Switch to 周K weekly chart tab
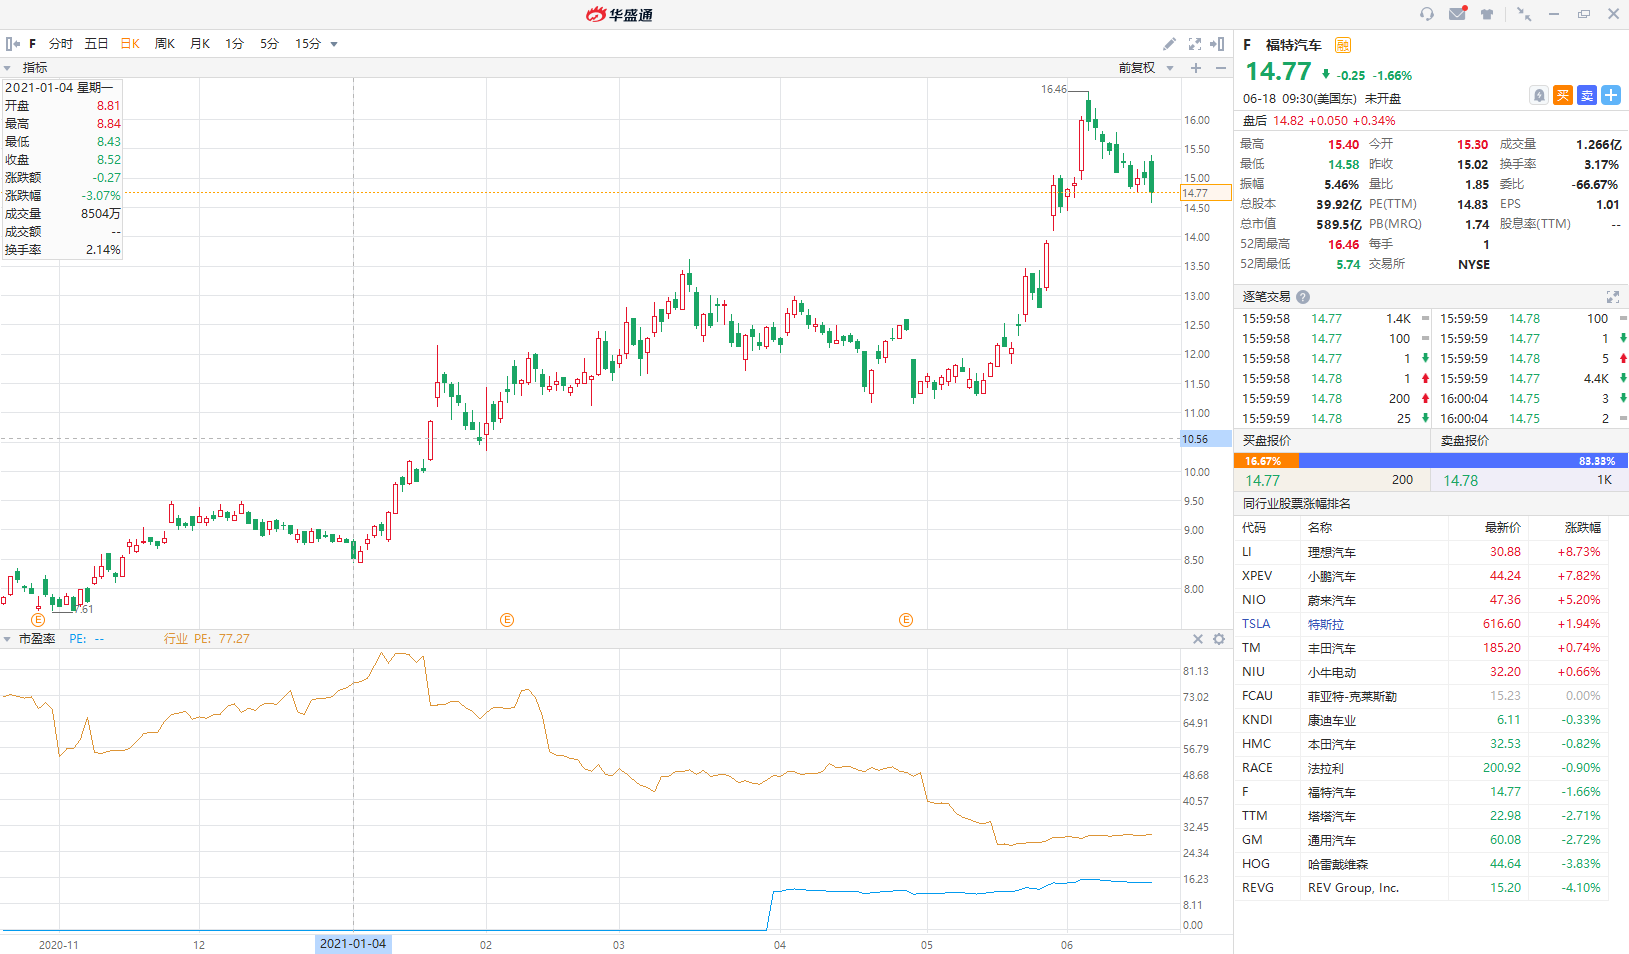 pos(165,44)
